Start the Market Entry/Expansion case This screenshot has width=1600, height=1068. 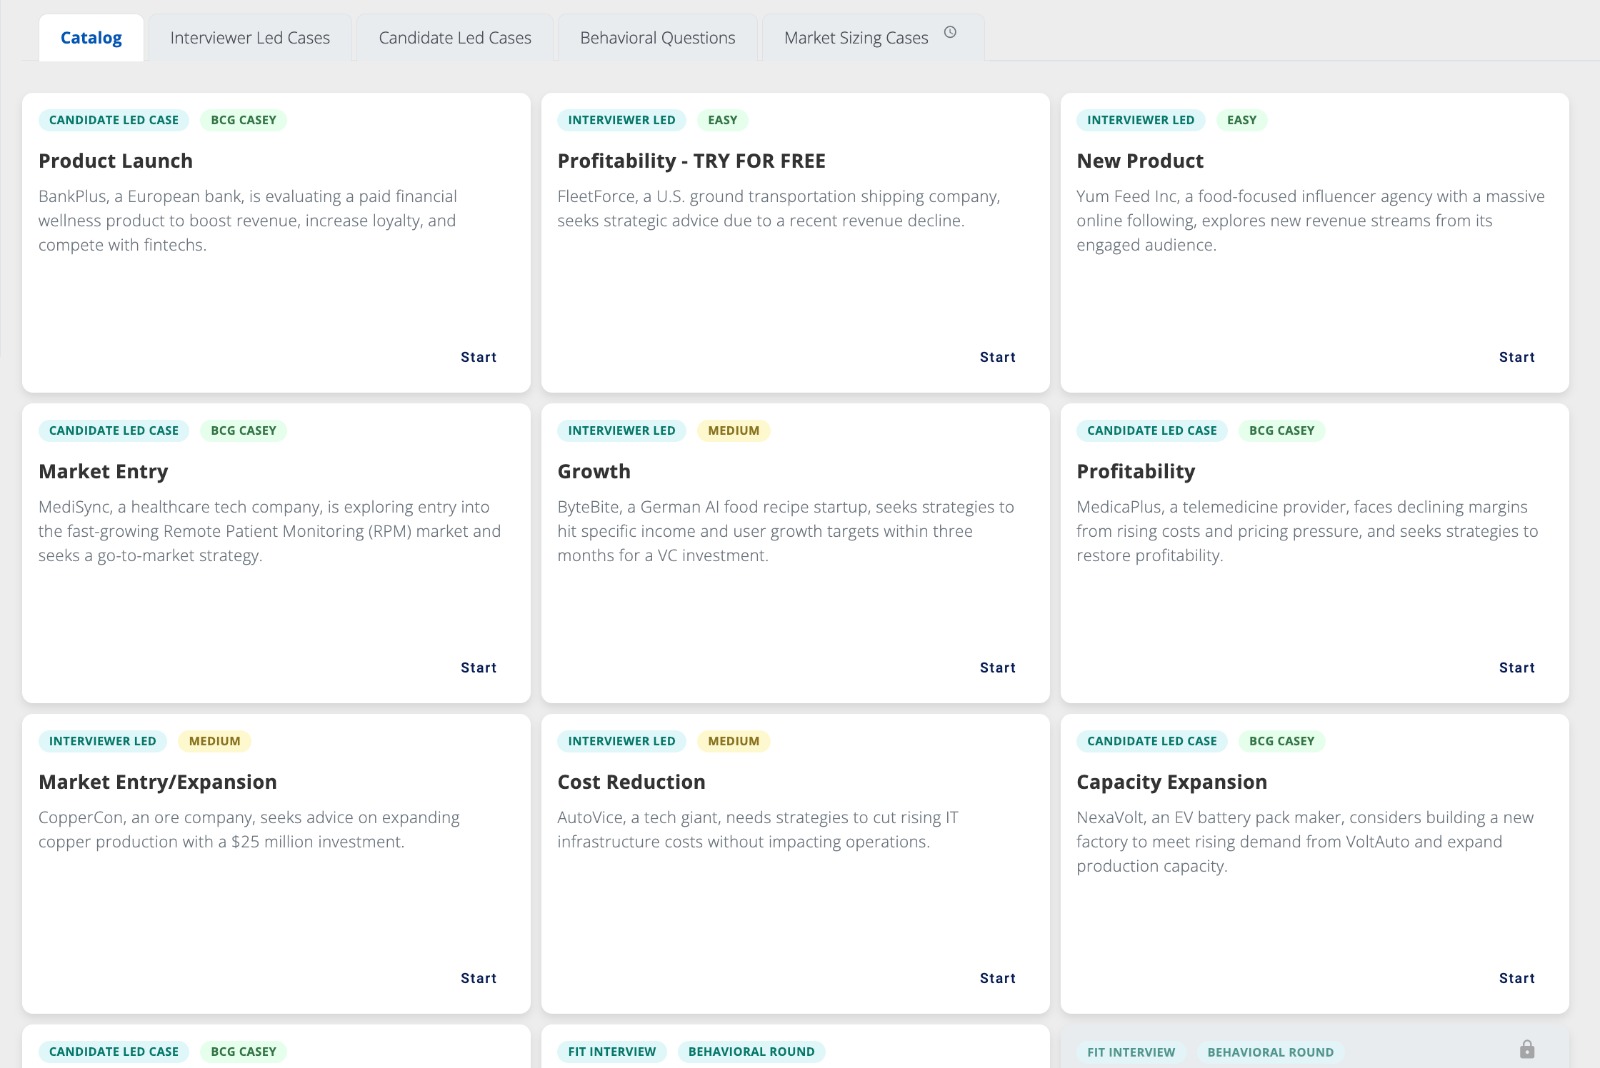point(478,978)
